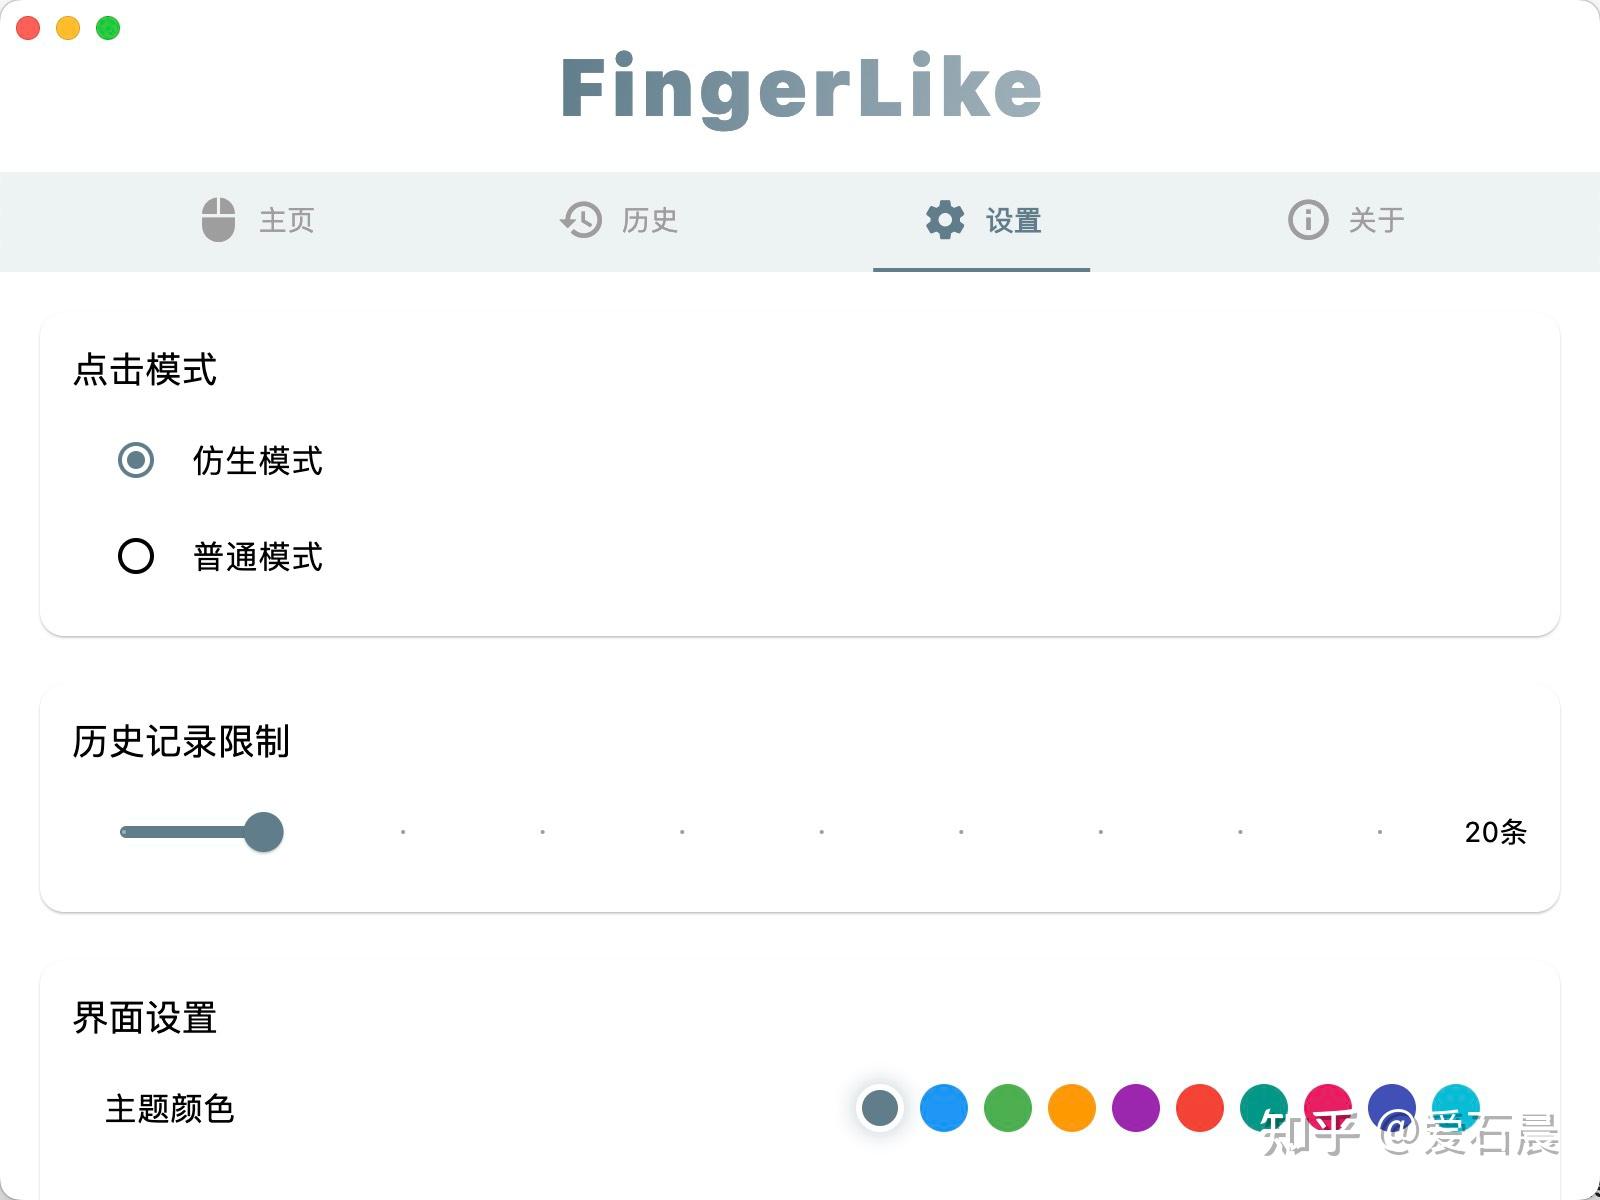
Task: Click the mouse icon on the 主页 tab
Action: (x=218, y=220)
